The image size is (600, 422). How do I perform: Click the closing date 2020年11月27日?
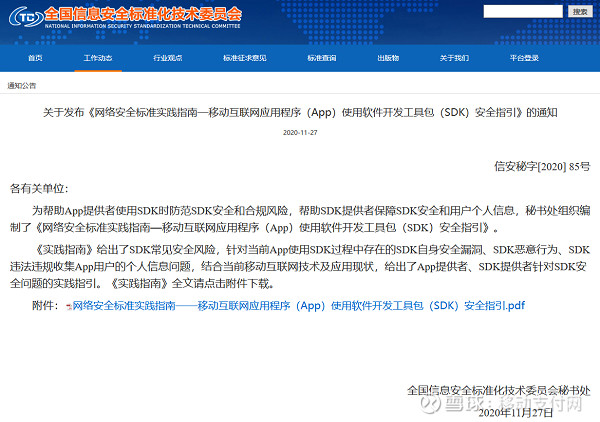click(x=515, y=413)
